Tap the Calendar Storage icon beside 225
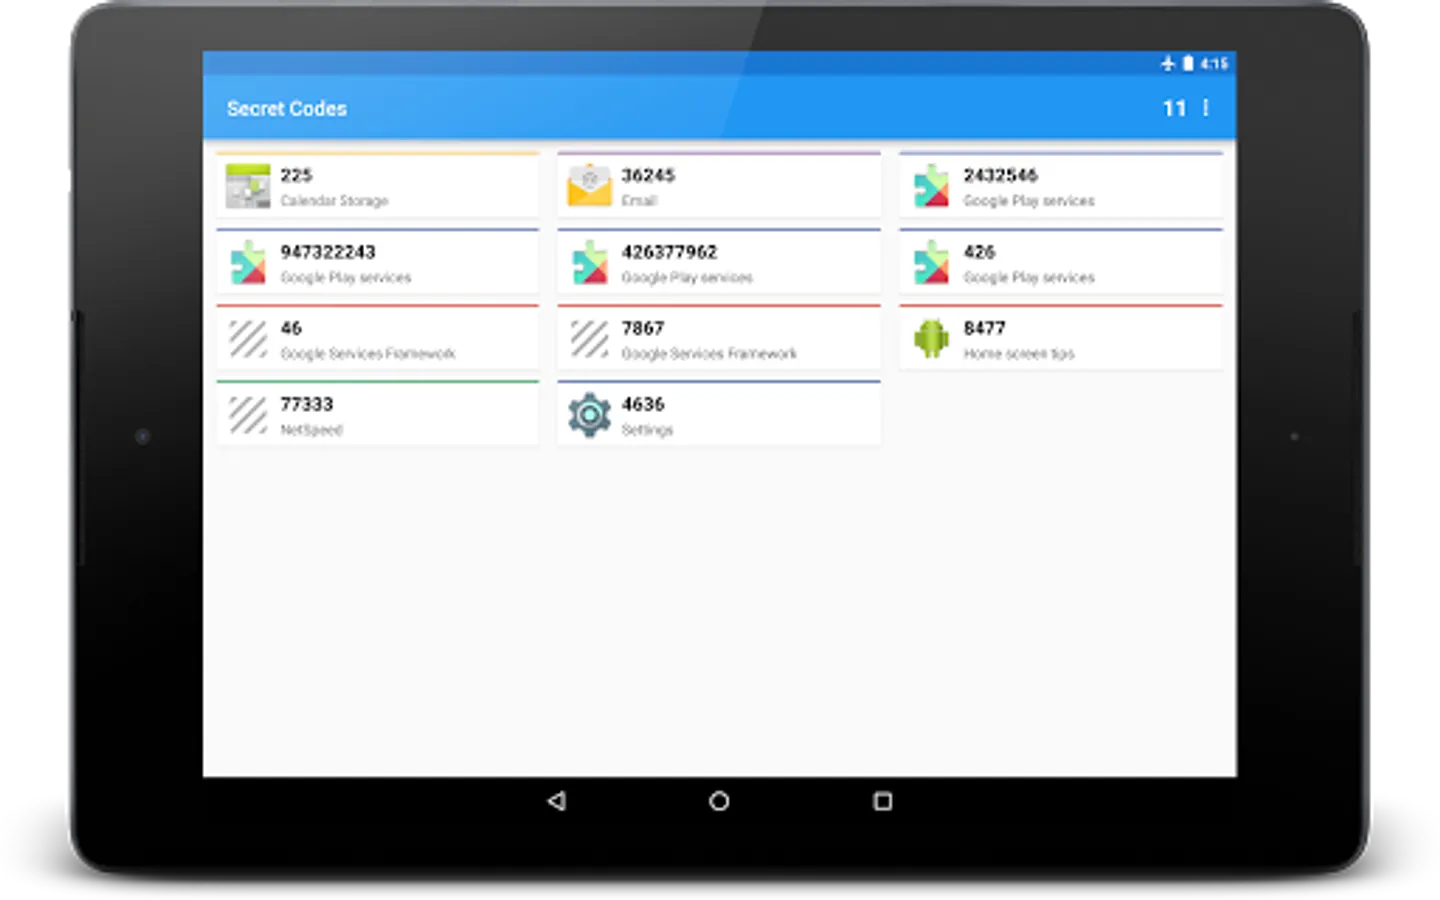This screenshot has width=1440, height=900. 248,186
